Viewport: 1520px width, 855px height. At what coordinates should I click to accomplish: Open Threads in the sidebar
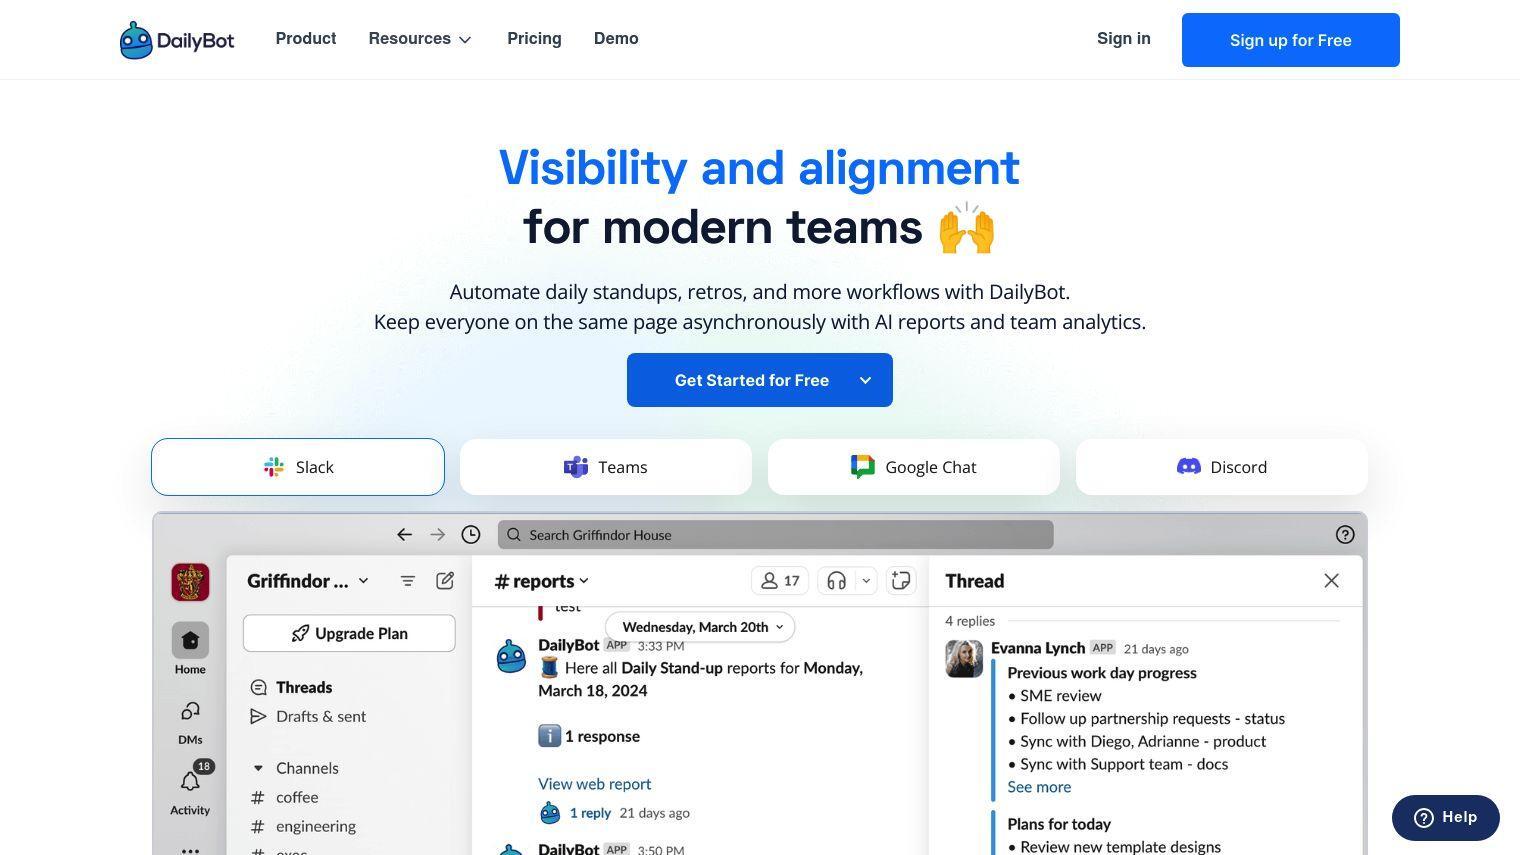point(304,687)
